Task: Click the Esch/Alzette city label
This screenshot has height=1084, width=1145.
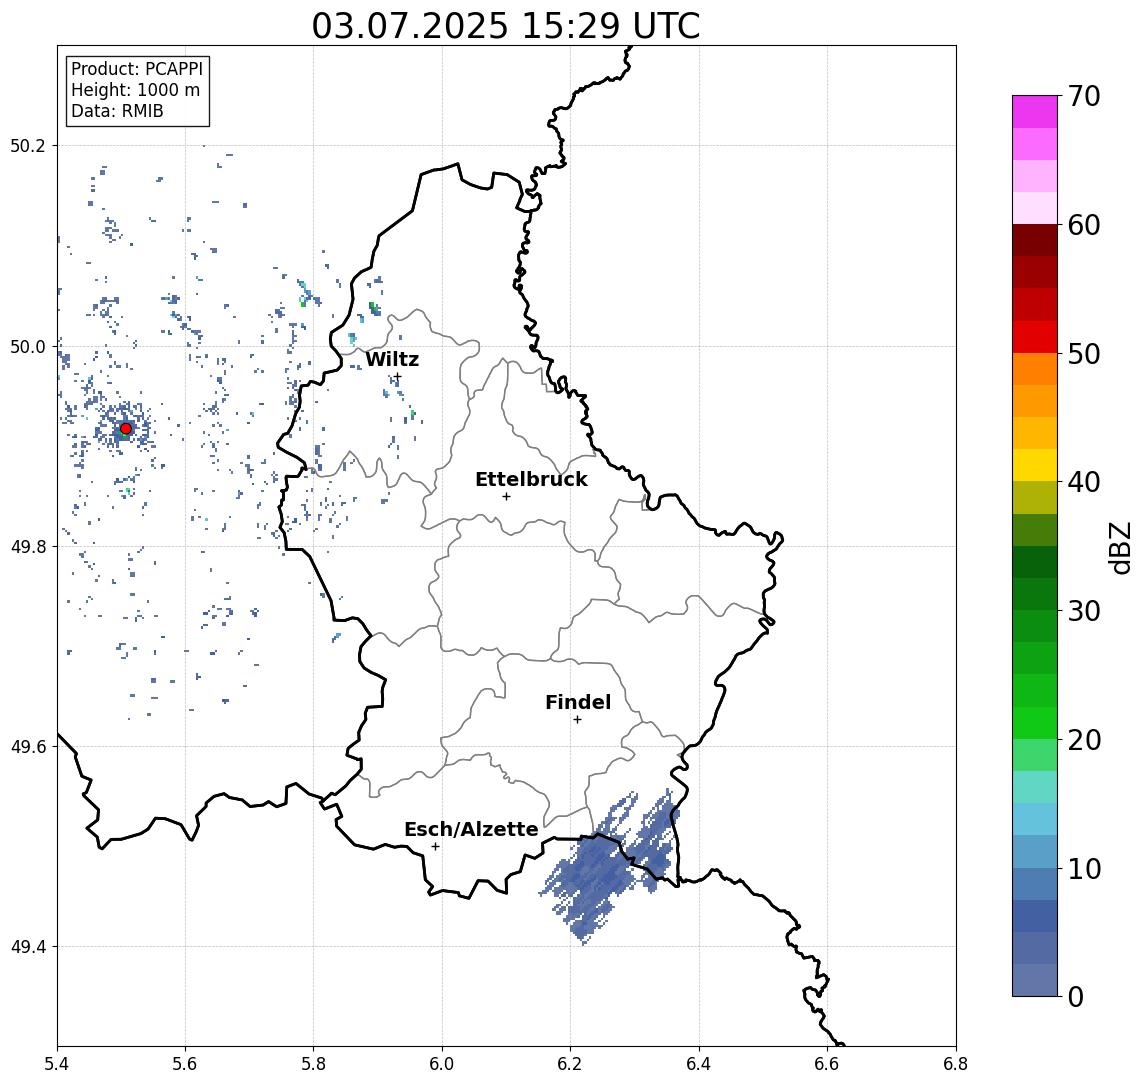Action: (471, 829)
